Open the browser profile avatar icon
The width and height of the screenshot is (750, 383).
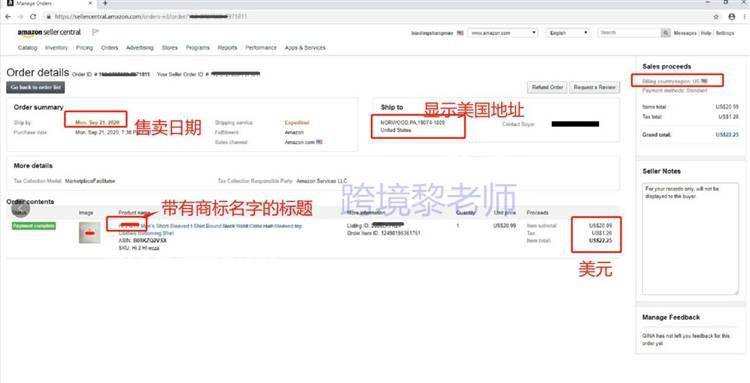pyautogui.click(x=731, y=17)
